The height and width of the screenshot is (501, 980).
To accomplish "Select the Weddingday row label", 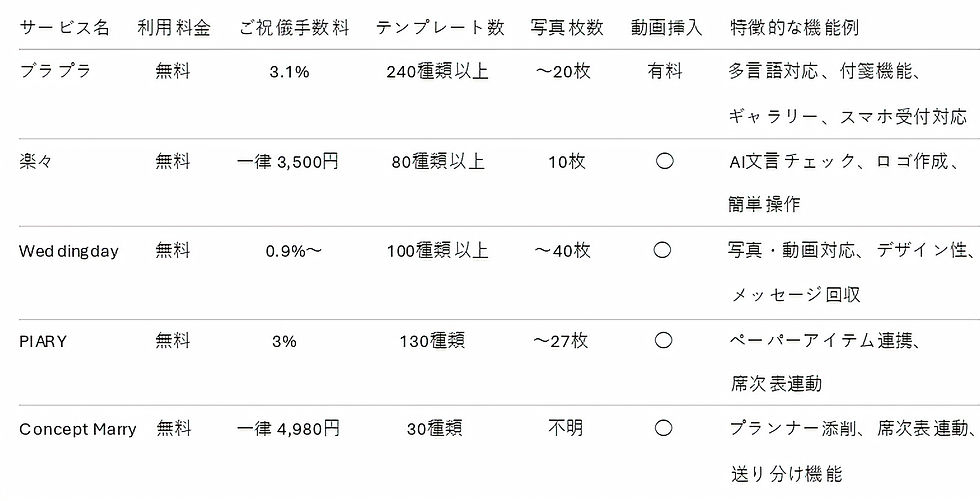I will [69, 252].
